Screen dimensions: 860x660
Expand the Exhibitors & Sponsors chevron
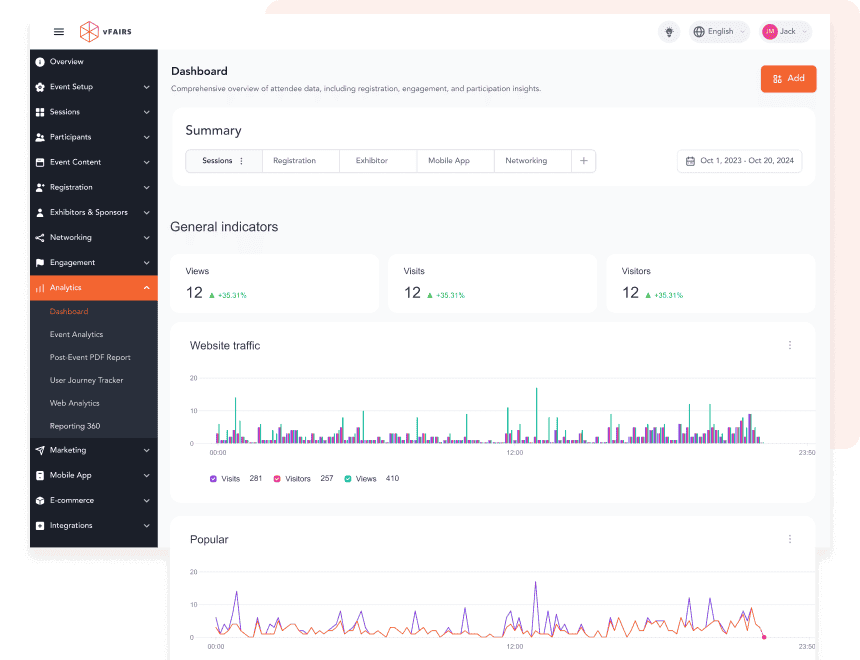click(146, 213)
